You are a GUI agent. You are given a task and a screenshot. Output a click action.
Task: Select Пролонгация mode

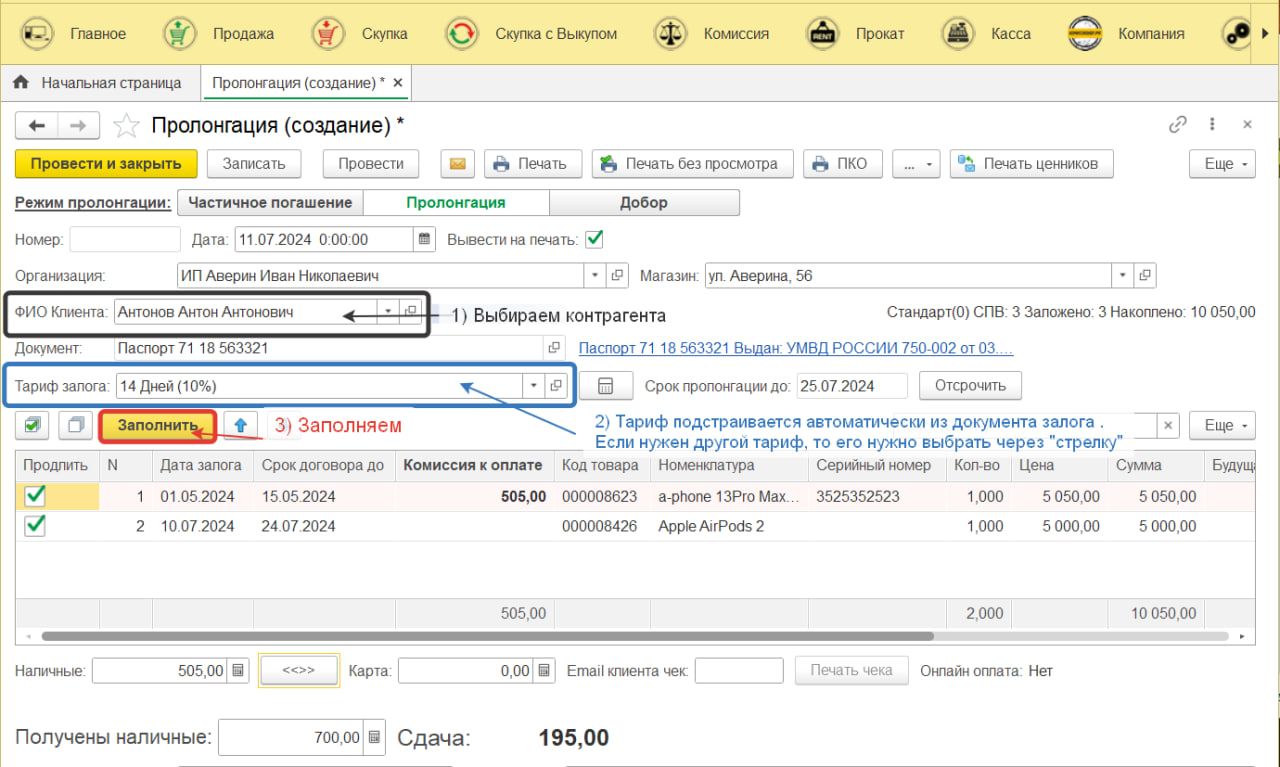point(456,203)
